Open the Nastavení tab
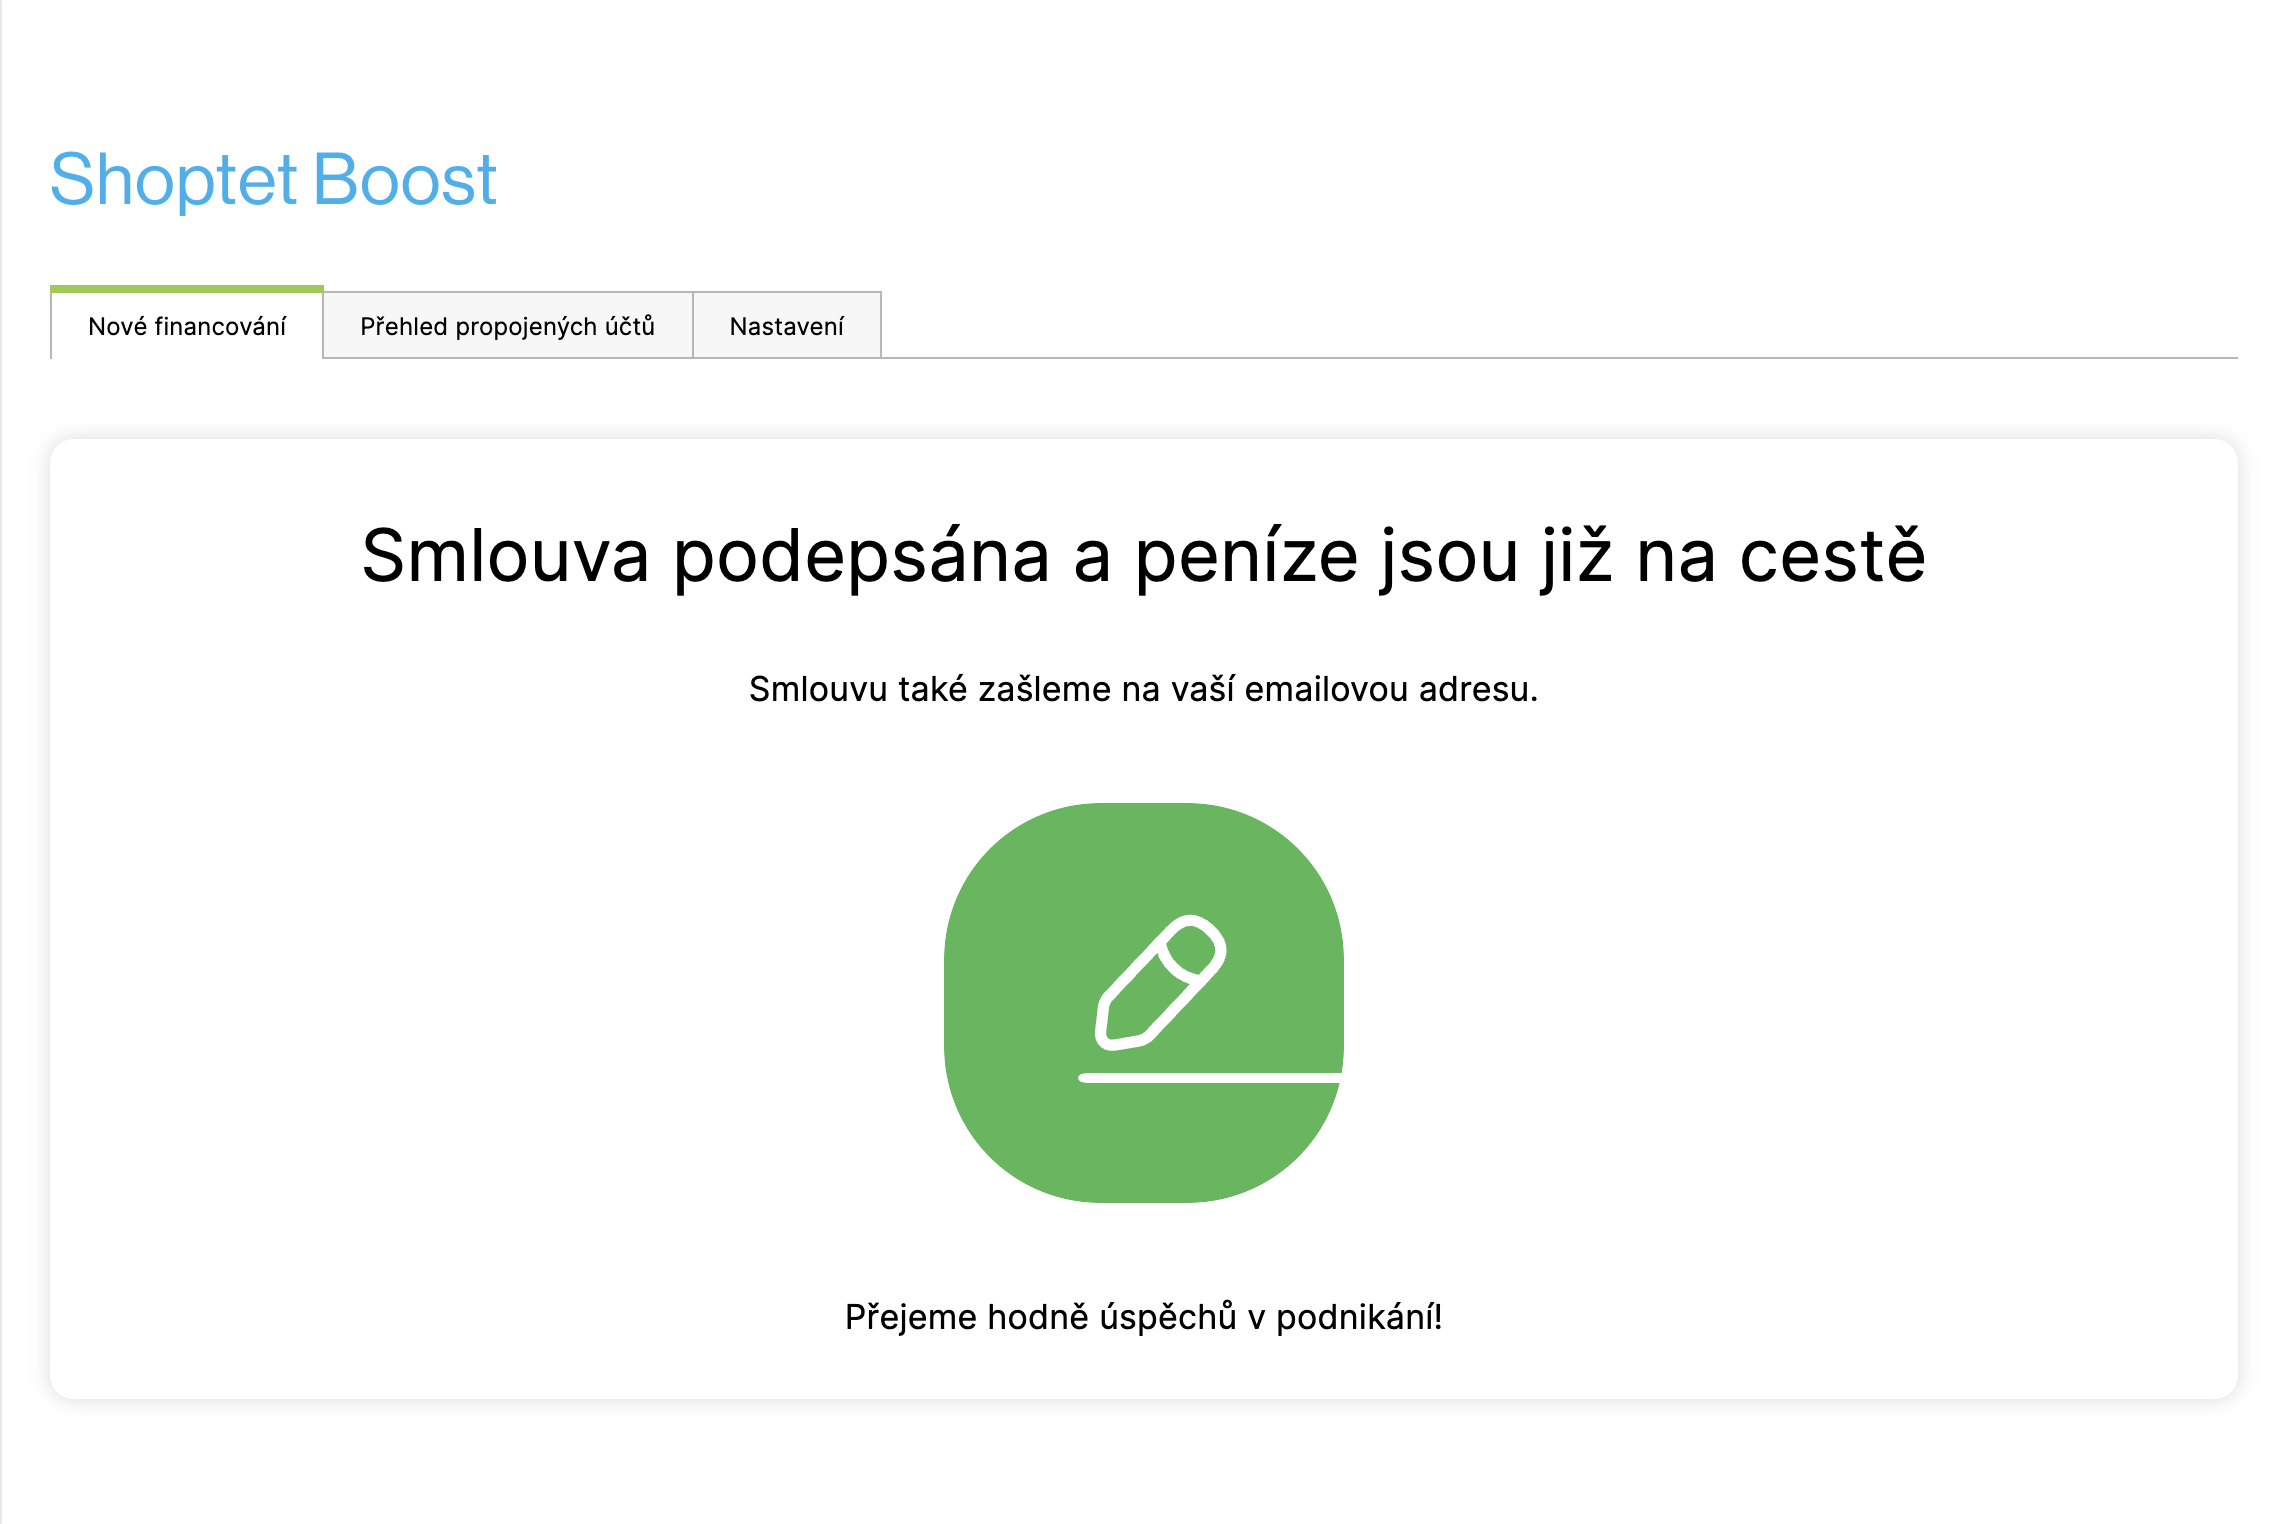The width and height of the screenshot is (2282, 1524). [787, 326]
